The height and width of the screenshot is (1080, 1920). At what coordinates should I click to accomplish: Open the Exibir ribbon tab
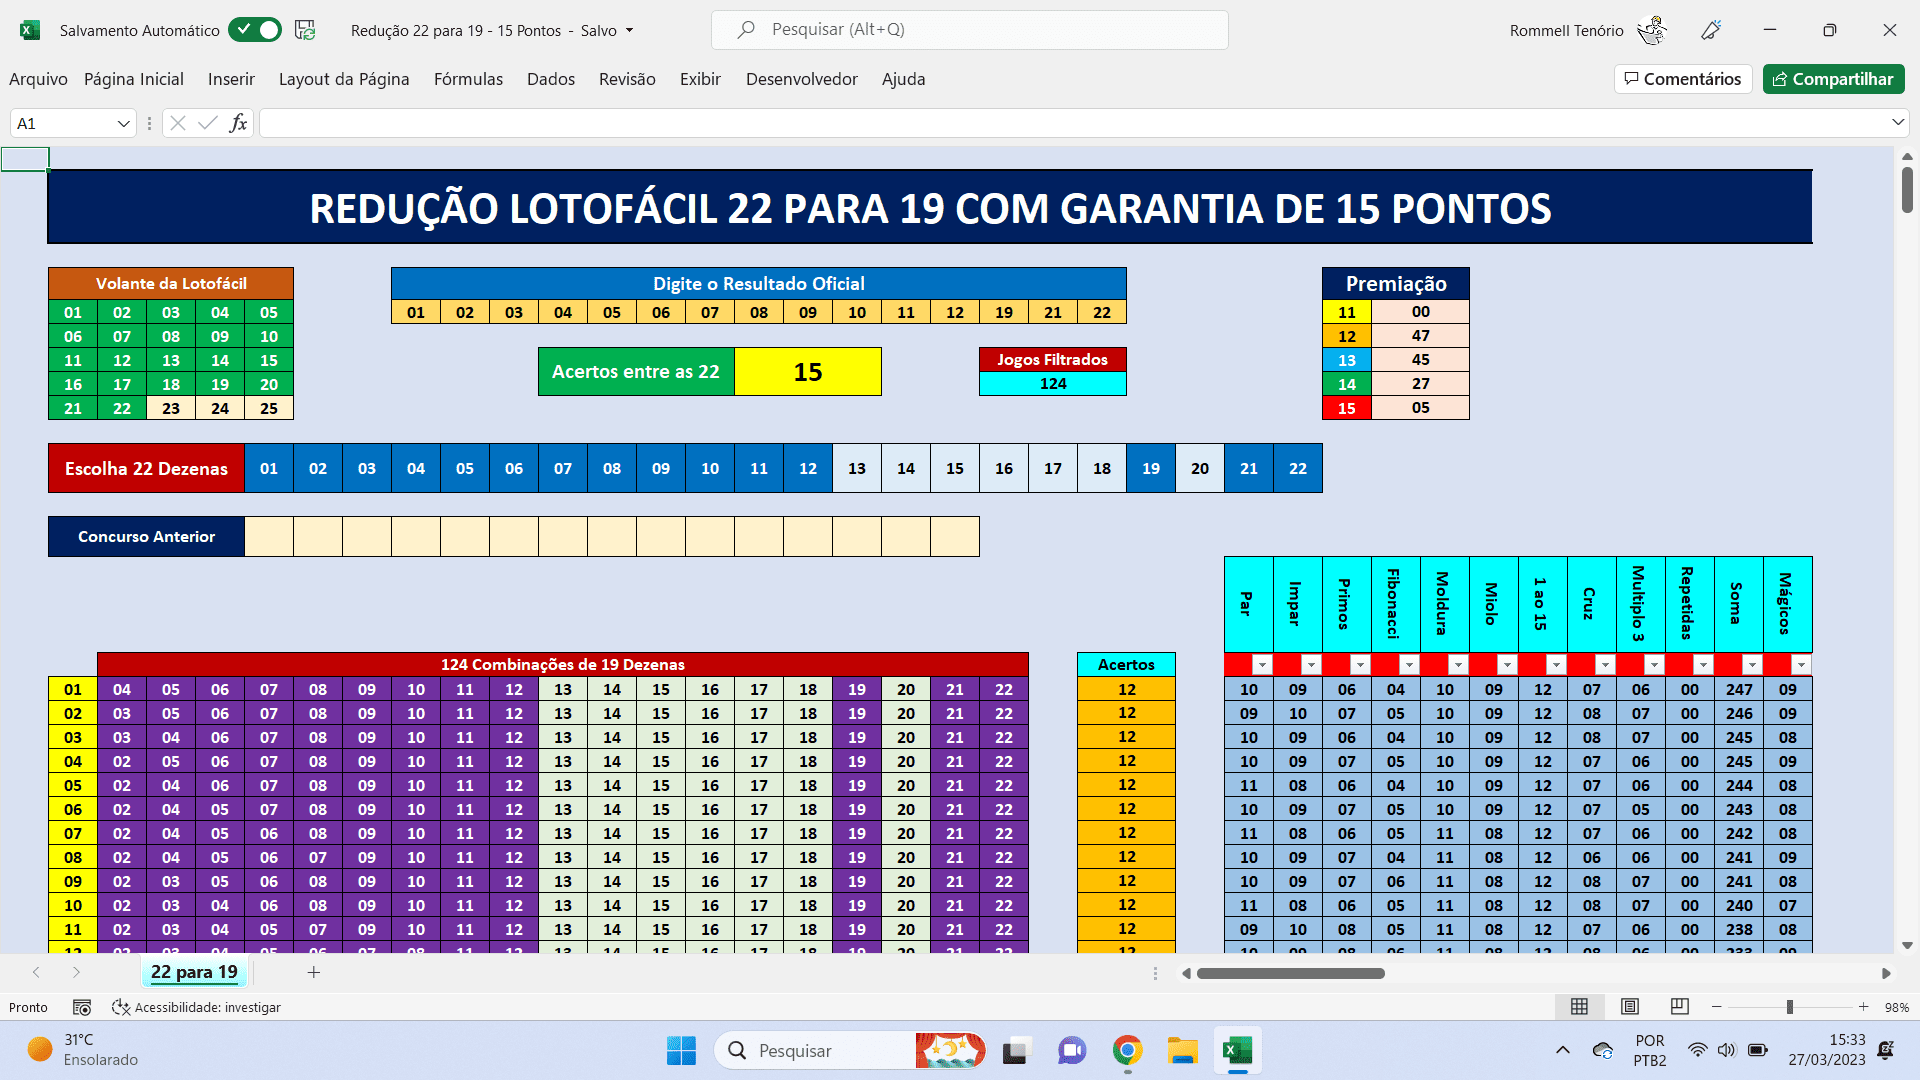(x=700, y=79)
